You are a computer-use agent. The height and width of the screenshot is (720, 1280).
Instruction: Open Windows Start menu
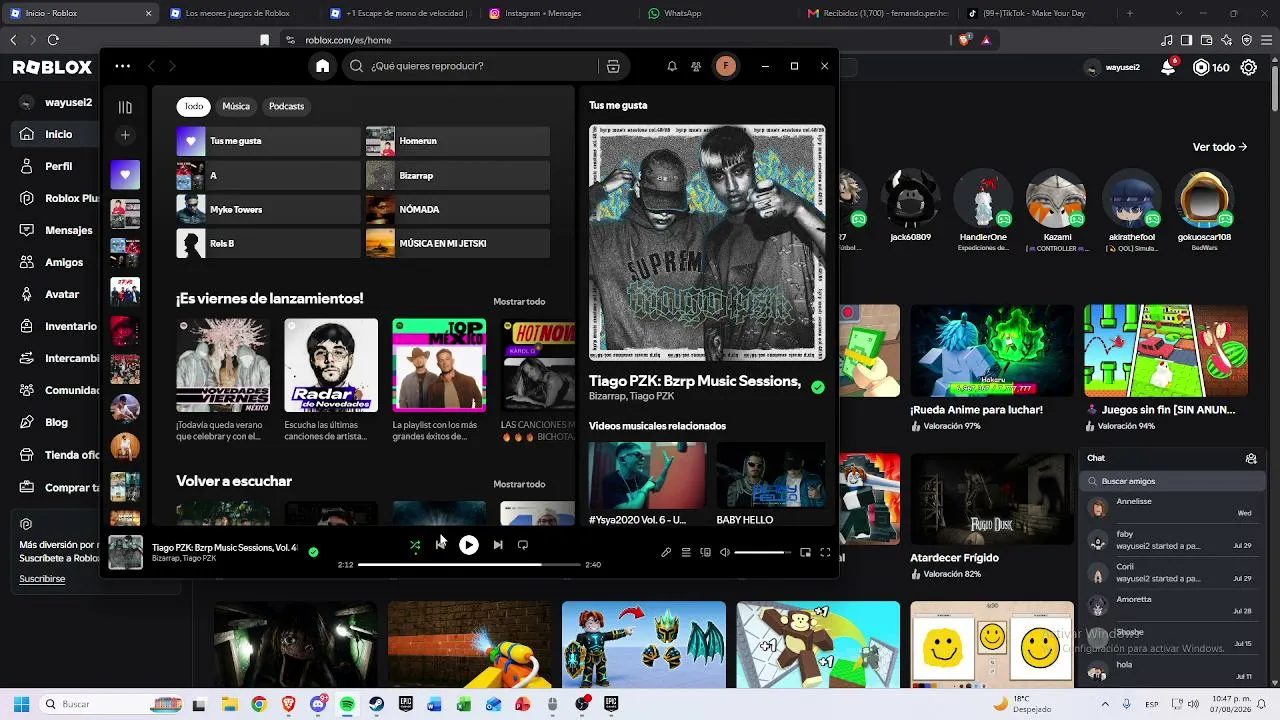point(21,704)
